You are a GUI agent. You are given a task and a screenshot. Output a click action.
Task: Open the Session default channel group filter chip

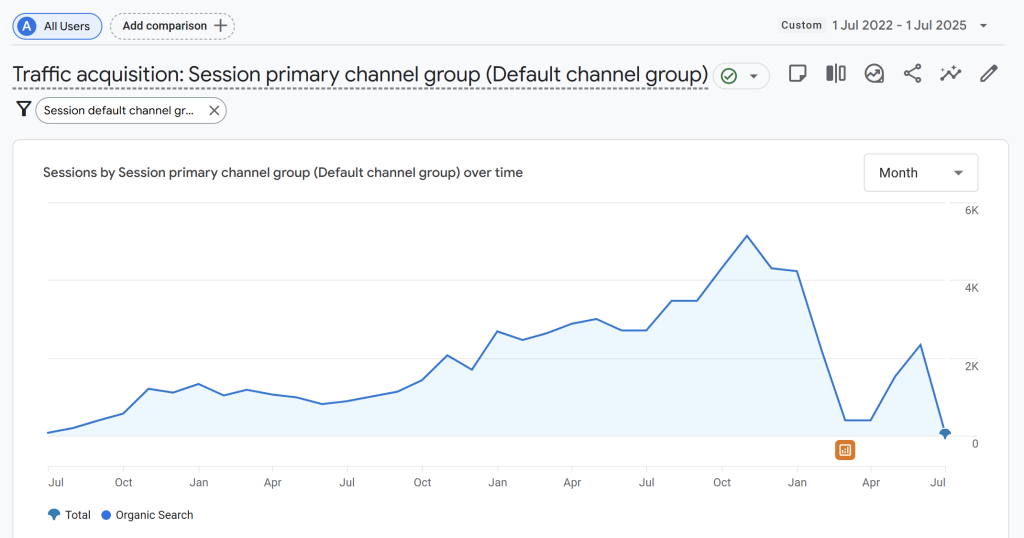click(x=120, y=111)
